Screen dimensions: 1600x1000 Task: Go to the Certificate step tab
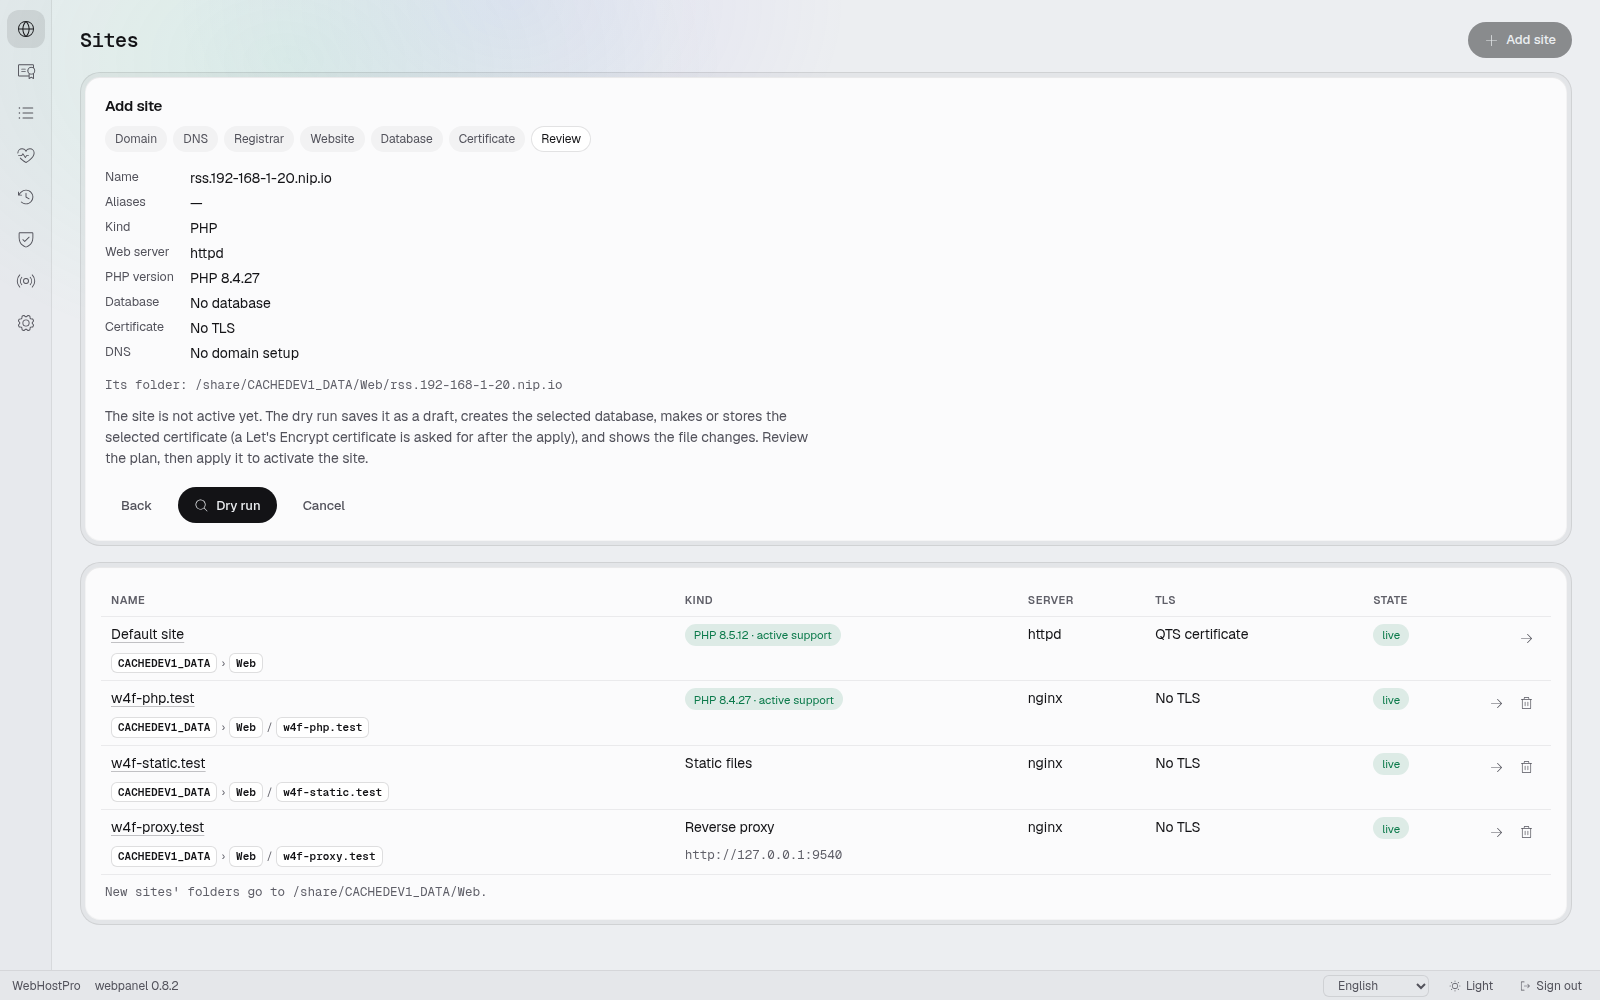[487, 139]
